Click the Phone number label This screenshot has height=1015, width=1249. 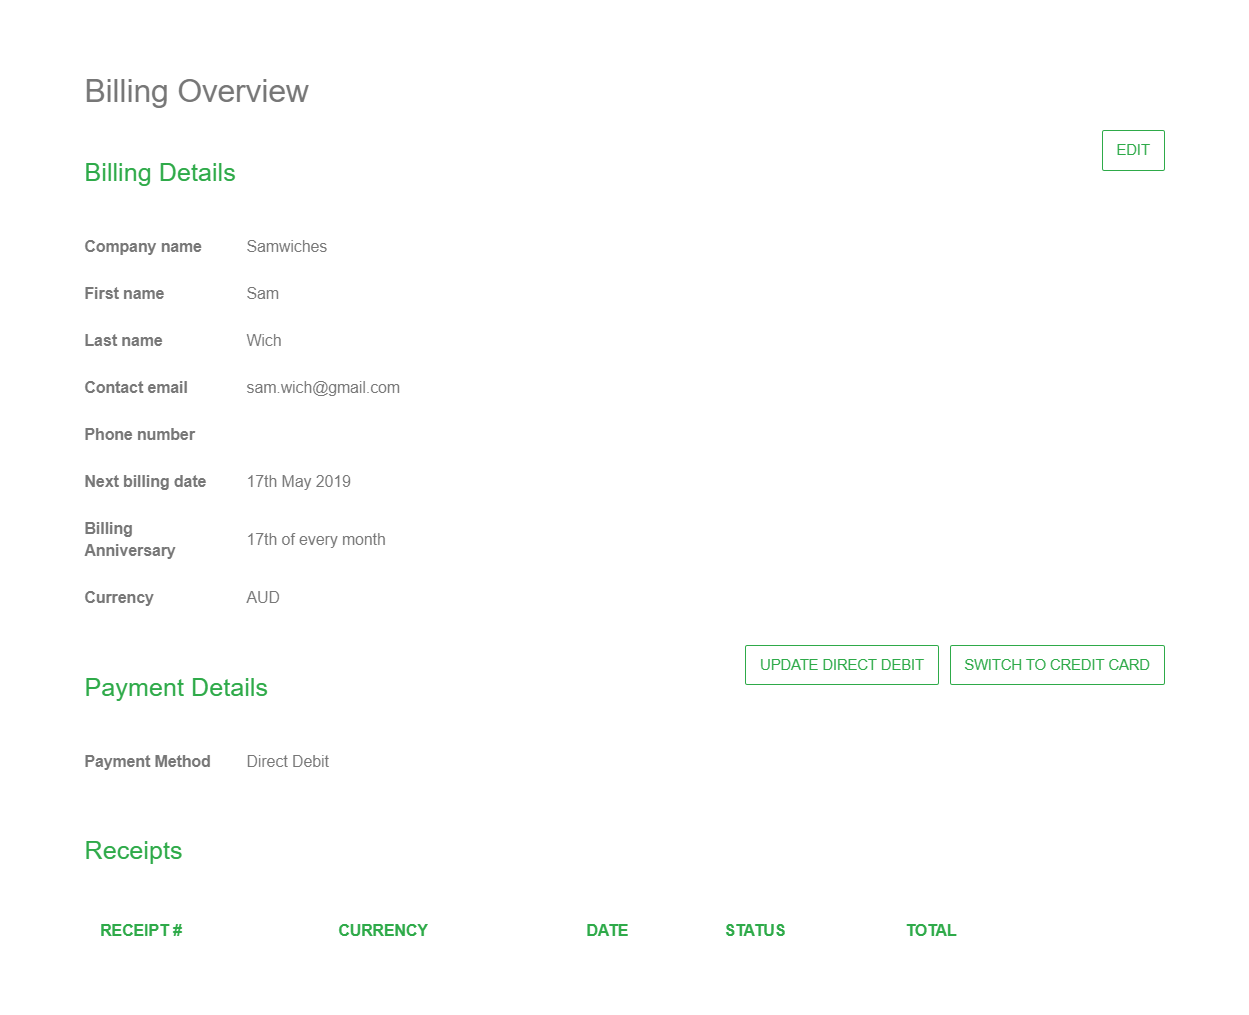click(x=139, y=435)
